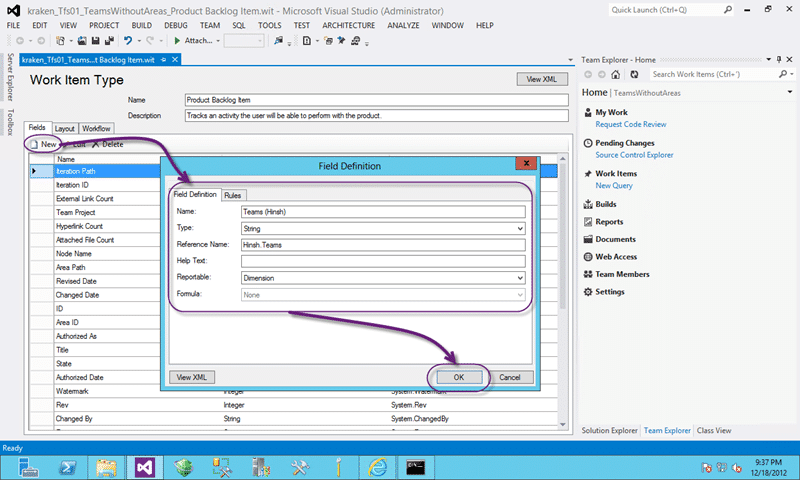Open the Formula dropdown showing None
The width and height of the screenshot is (800, 480).
pyautogui.click(x=520, y=295)
